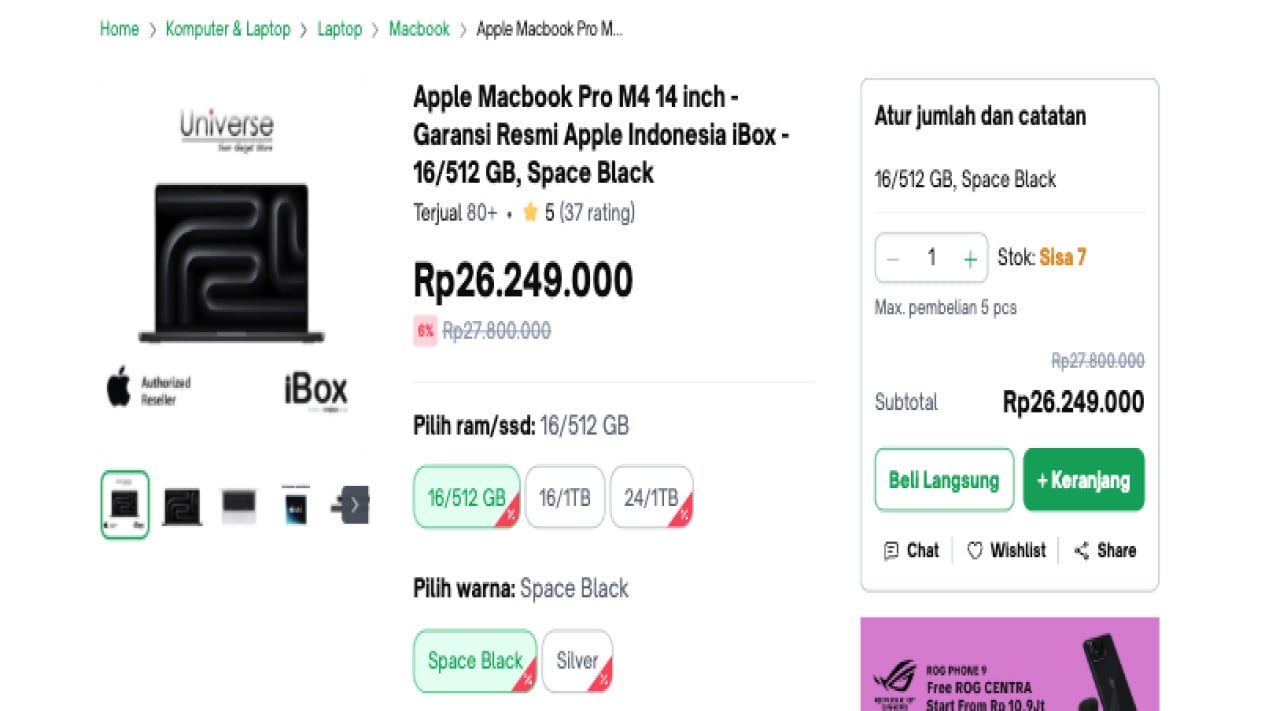This screenshot has height=711, width=1265.
Task: View the silver keyboard thumbnail image
Action: point(239,506)
